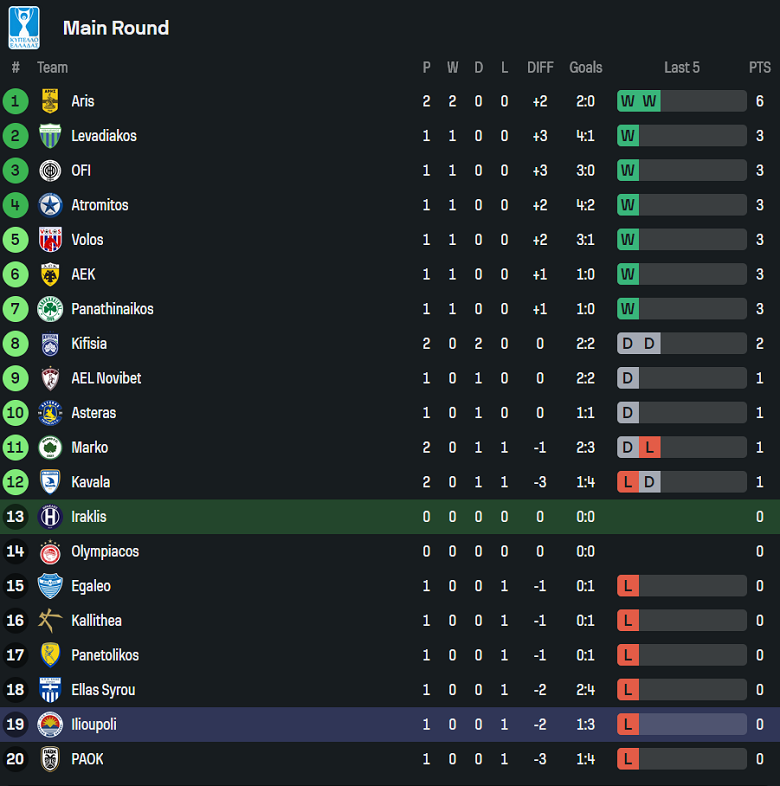
Task: Click Marko's red L result badge
Action: 650,448
